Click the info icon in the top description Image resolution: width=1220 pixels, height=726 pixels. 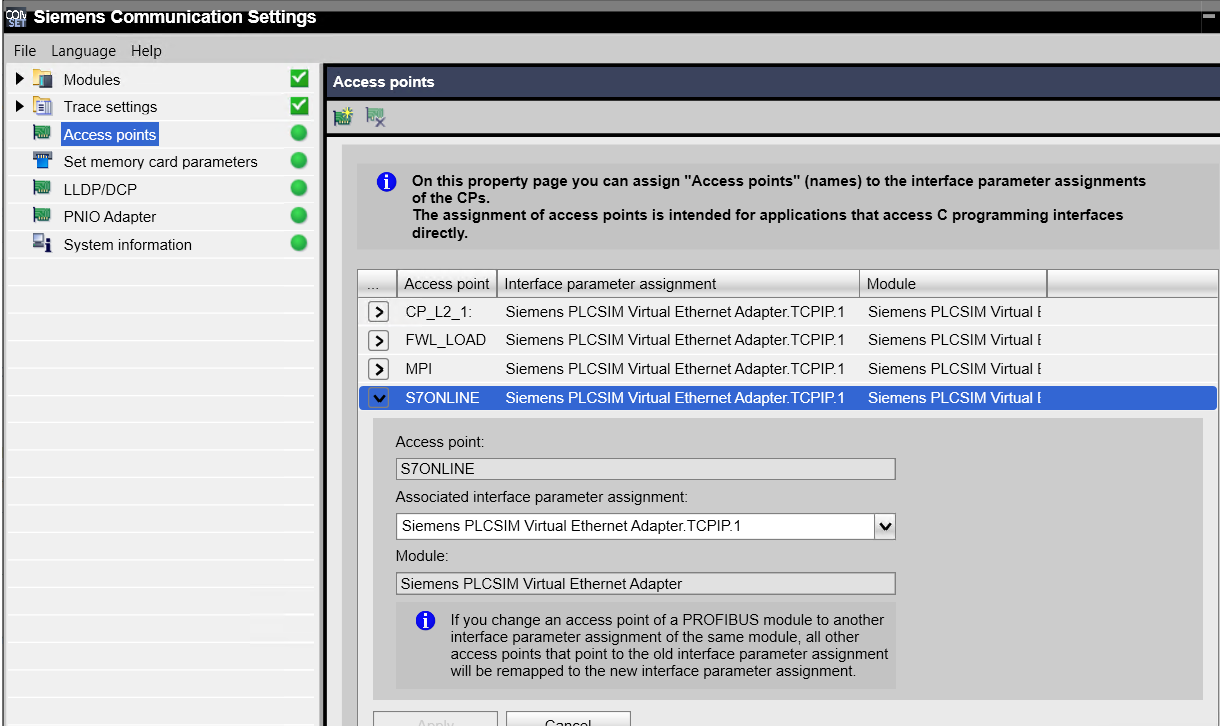pos(386,182)
